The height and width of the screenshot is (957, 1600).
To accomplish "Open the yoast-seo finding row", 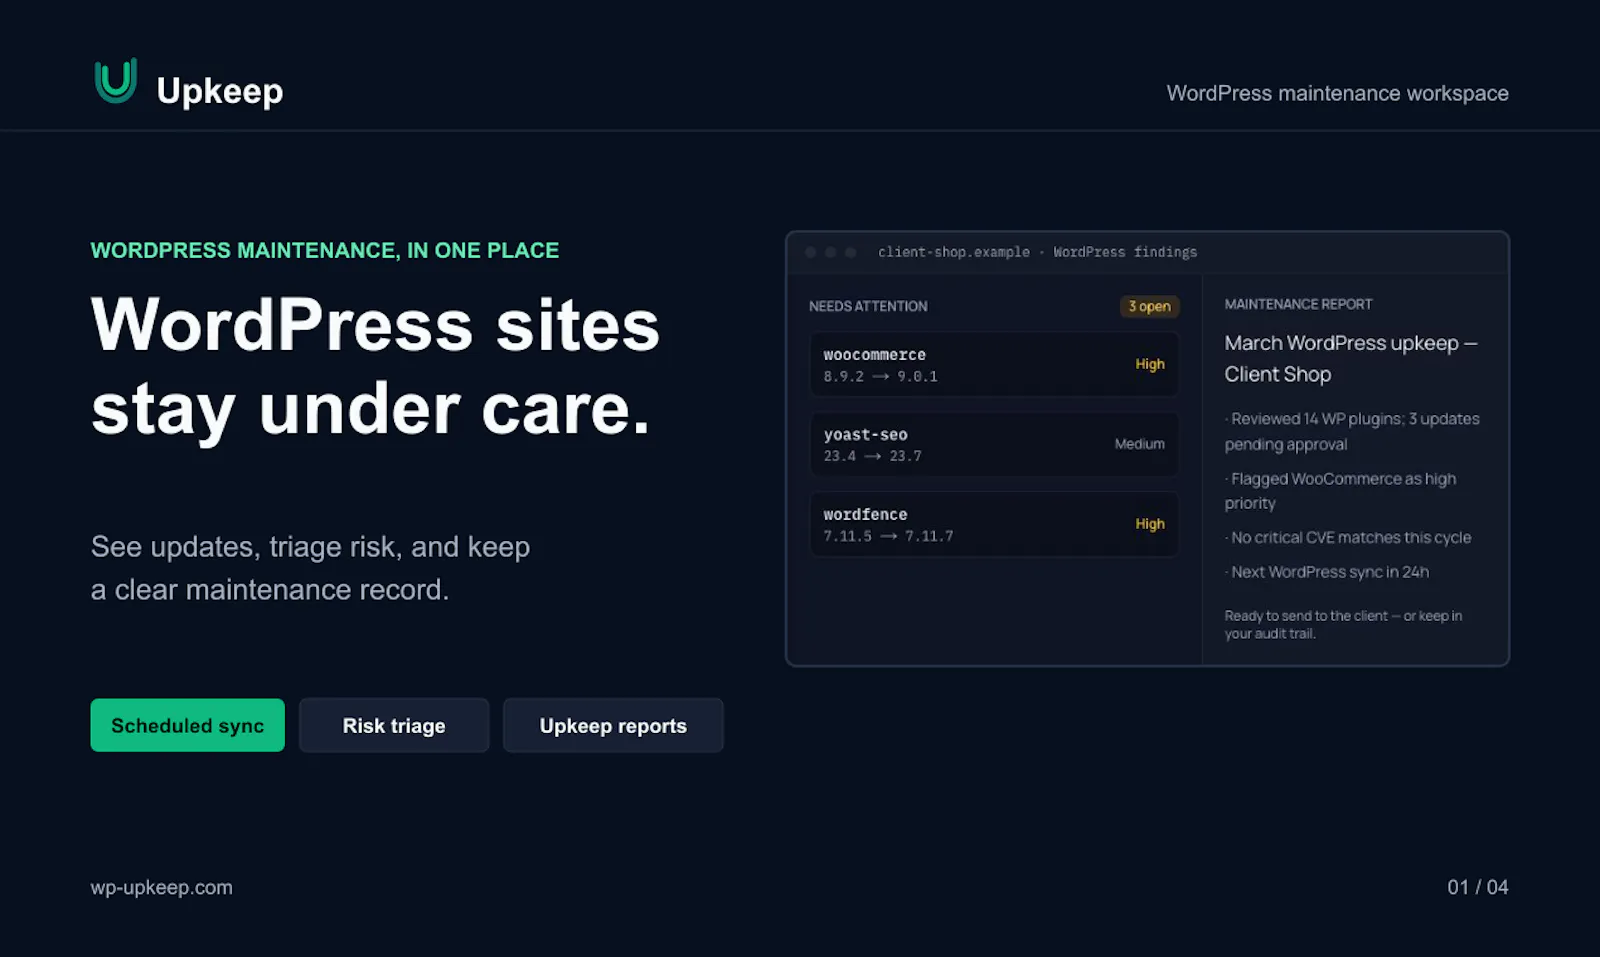I will coord(994,444).
